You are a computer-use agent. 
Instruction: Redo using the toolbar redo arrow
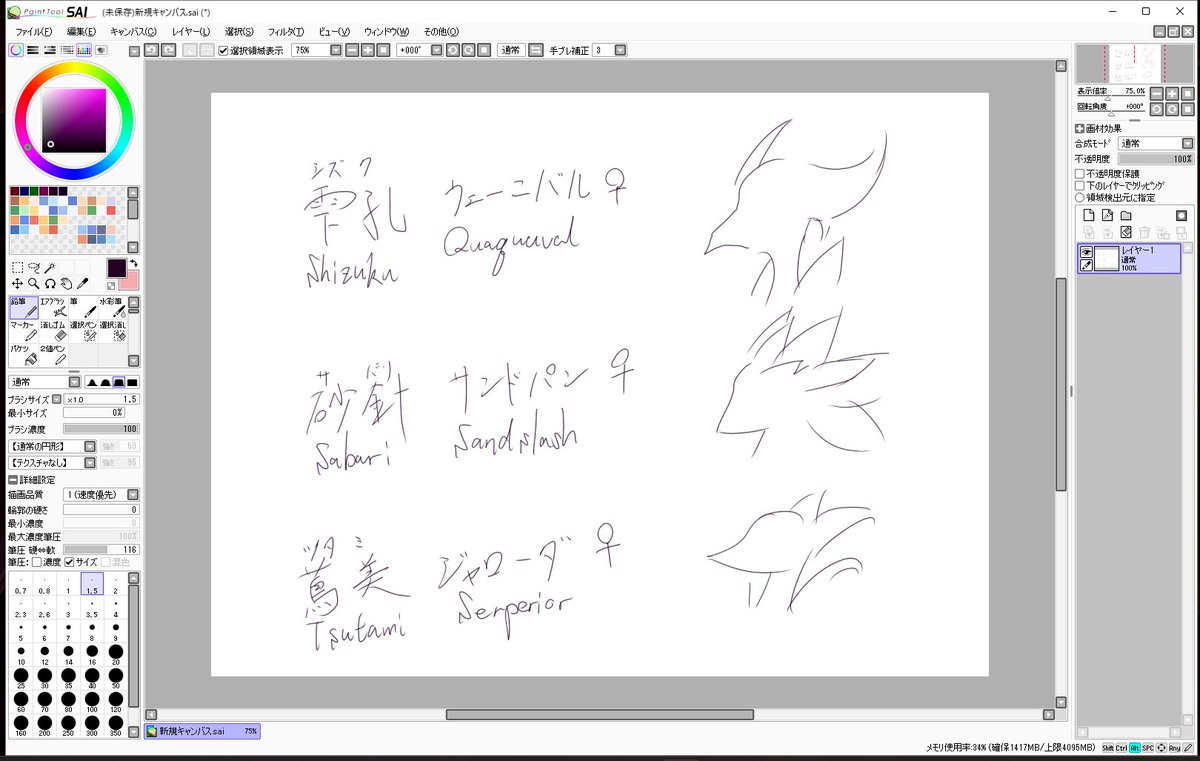(168, 50)
